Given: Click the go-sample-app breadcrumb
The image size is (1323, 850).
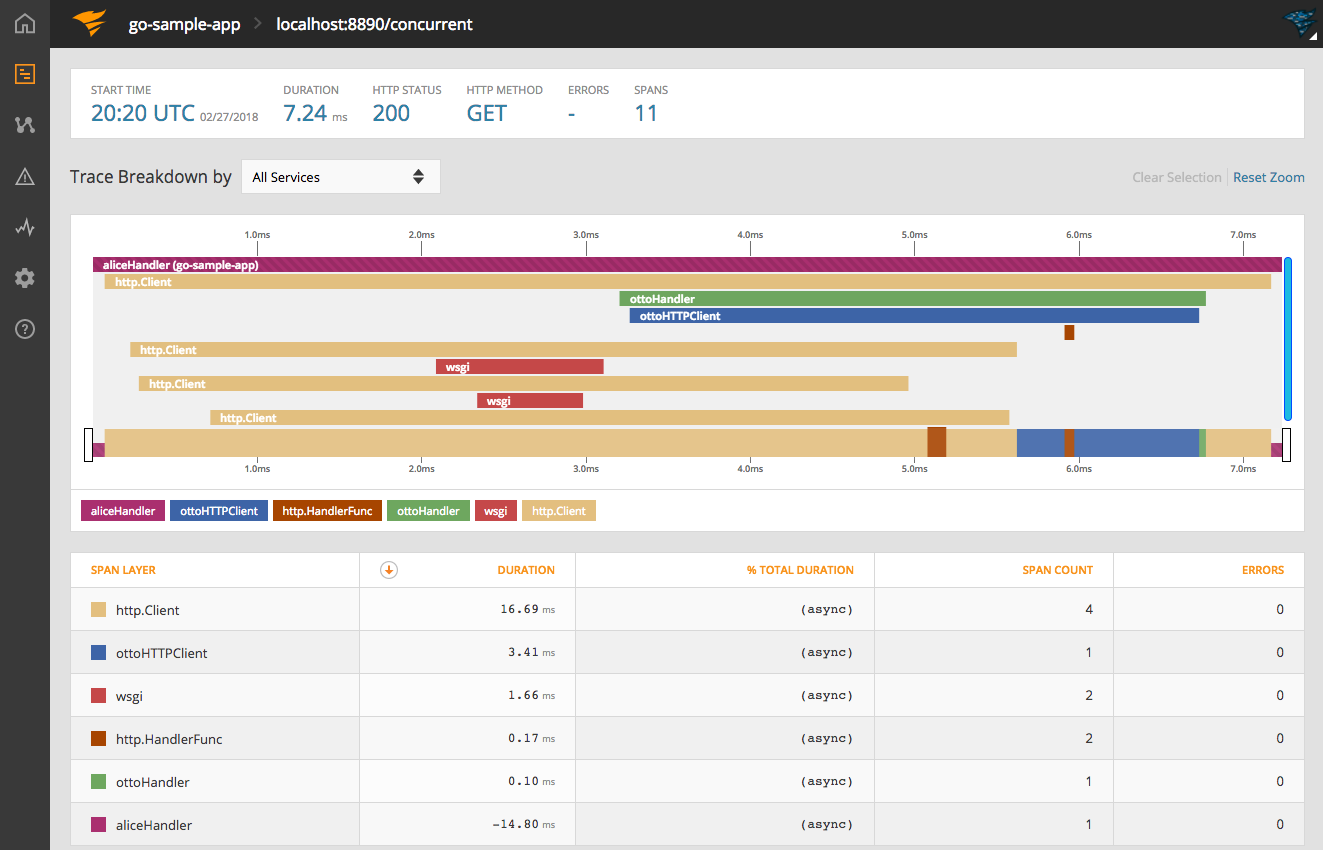Looking at the screenshot, I should point(184,24).
